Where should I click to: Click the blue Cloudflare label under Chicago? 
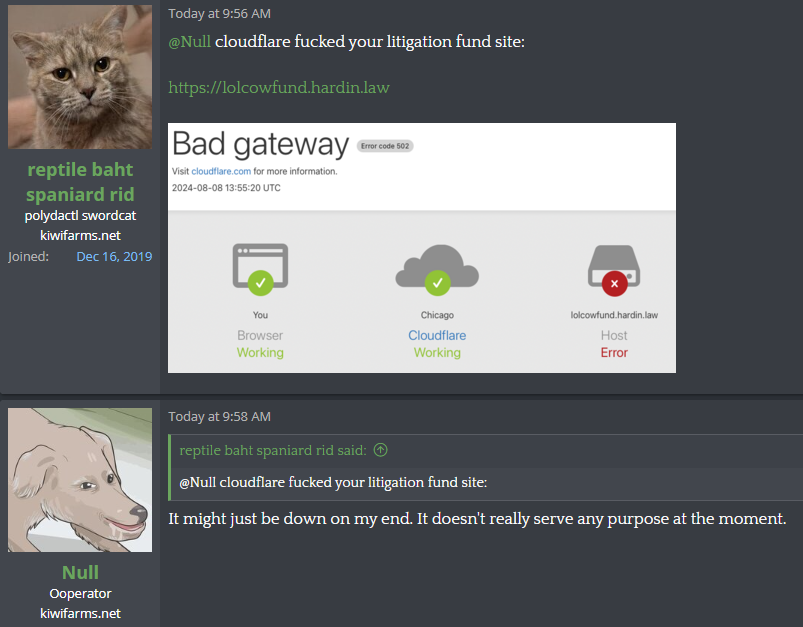click(437, 336)
